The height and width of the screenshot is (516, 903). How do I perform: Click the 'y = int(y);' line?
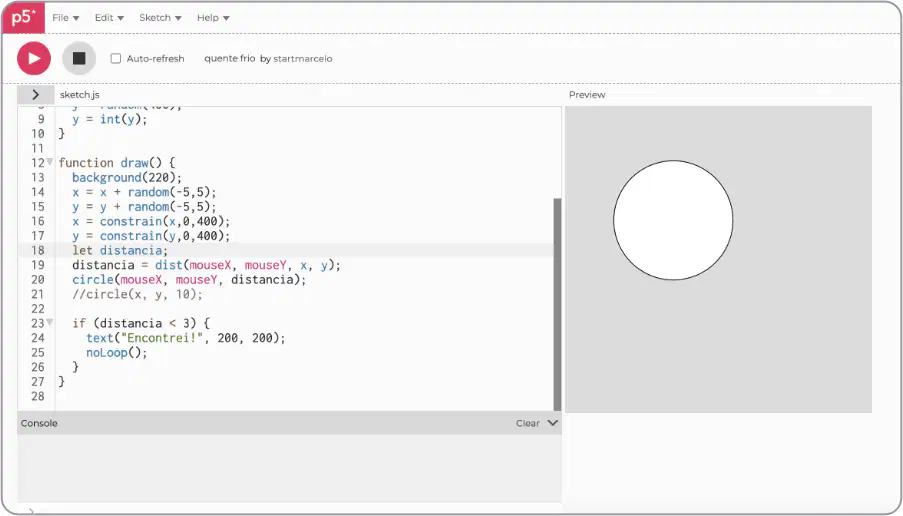click(x=109, y=119)
